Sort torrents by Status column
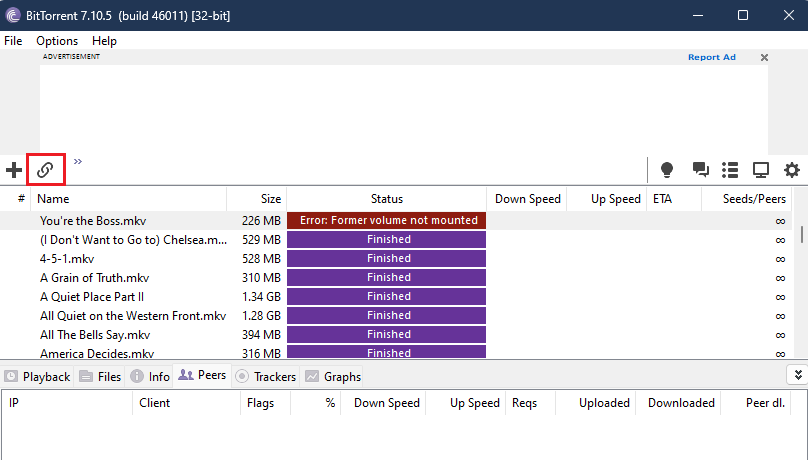 click(386, 199)
